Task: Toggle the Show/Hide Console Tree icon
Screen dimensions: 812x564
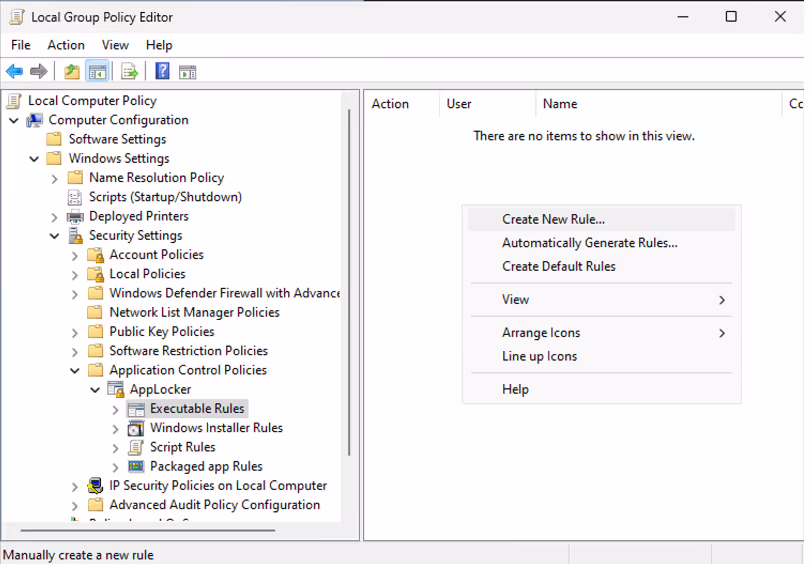Action: (x=97, y=71)
